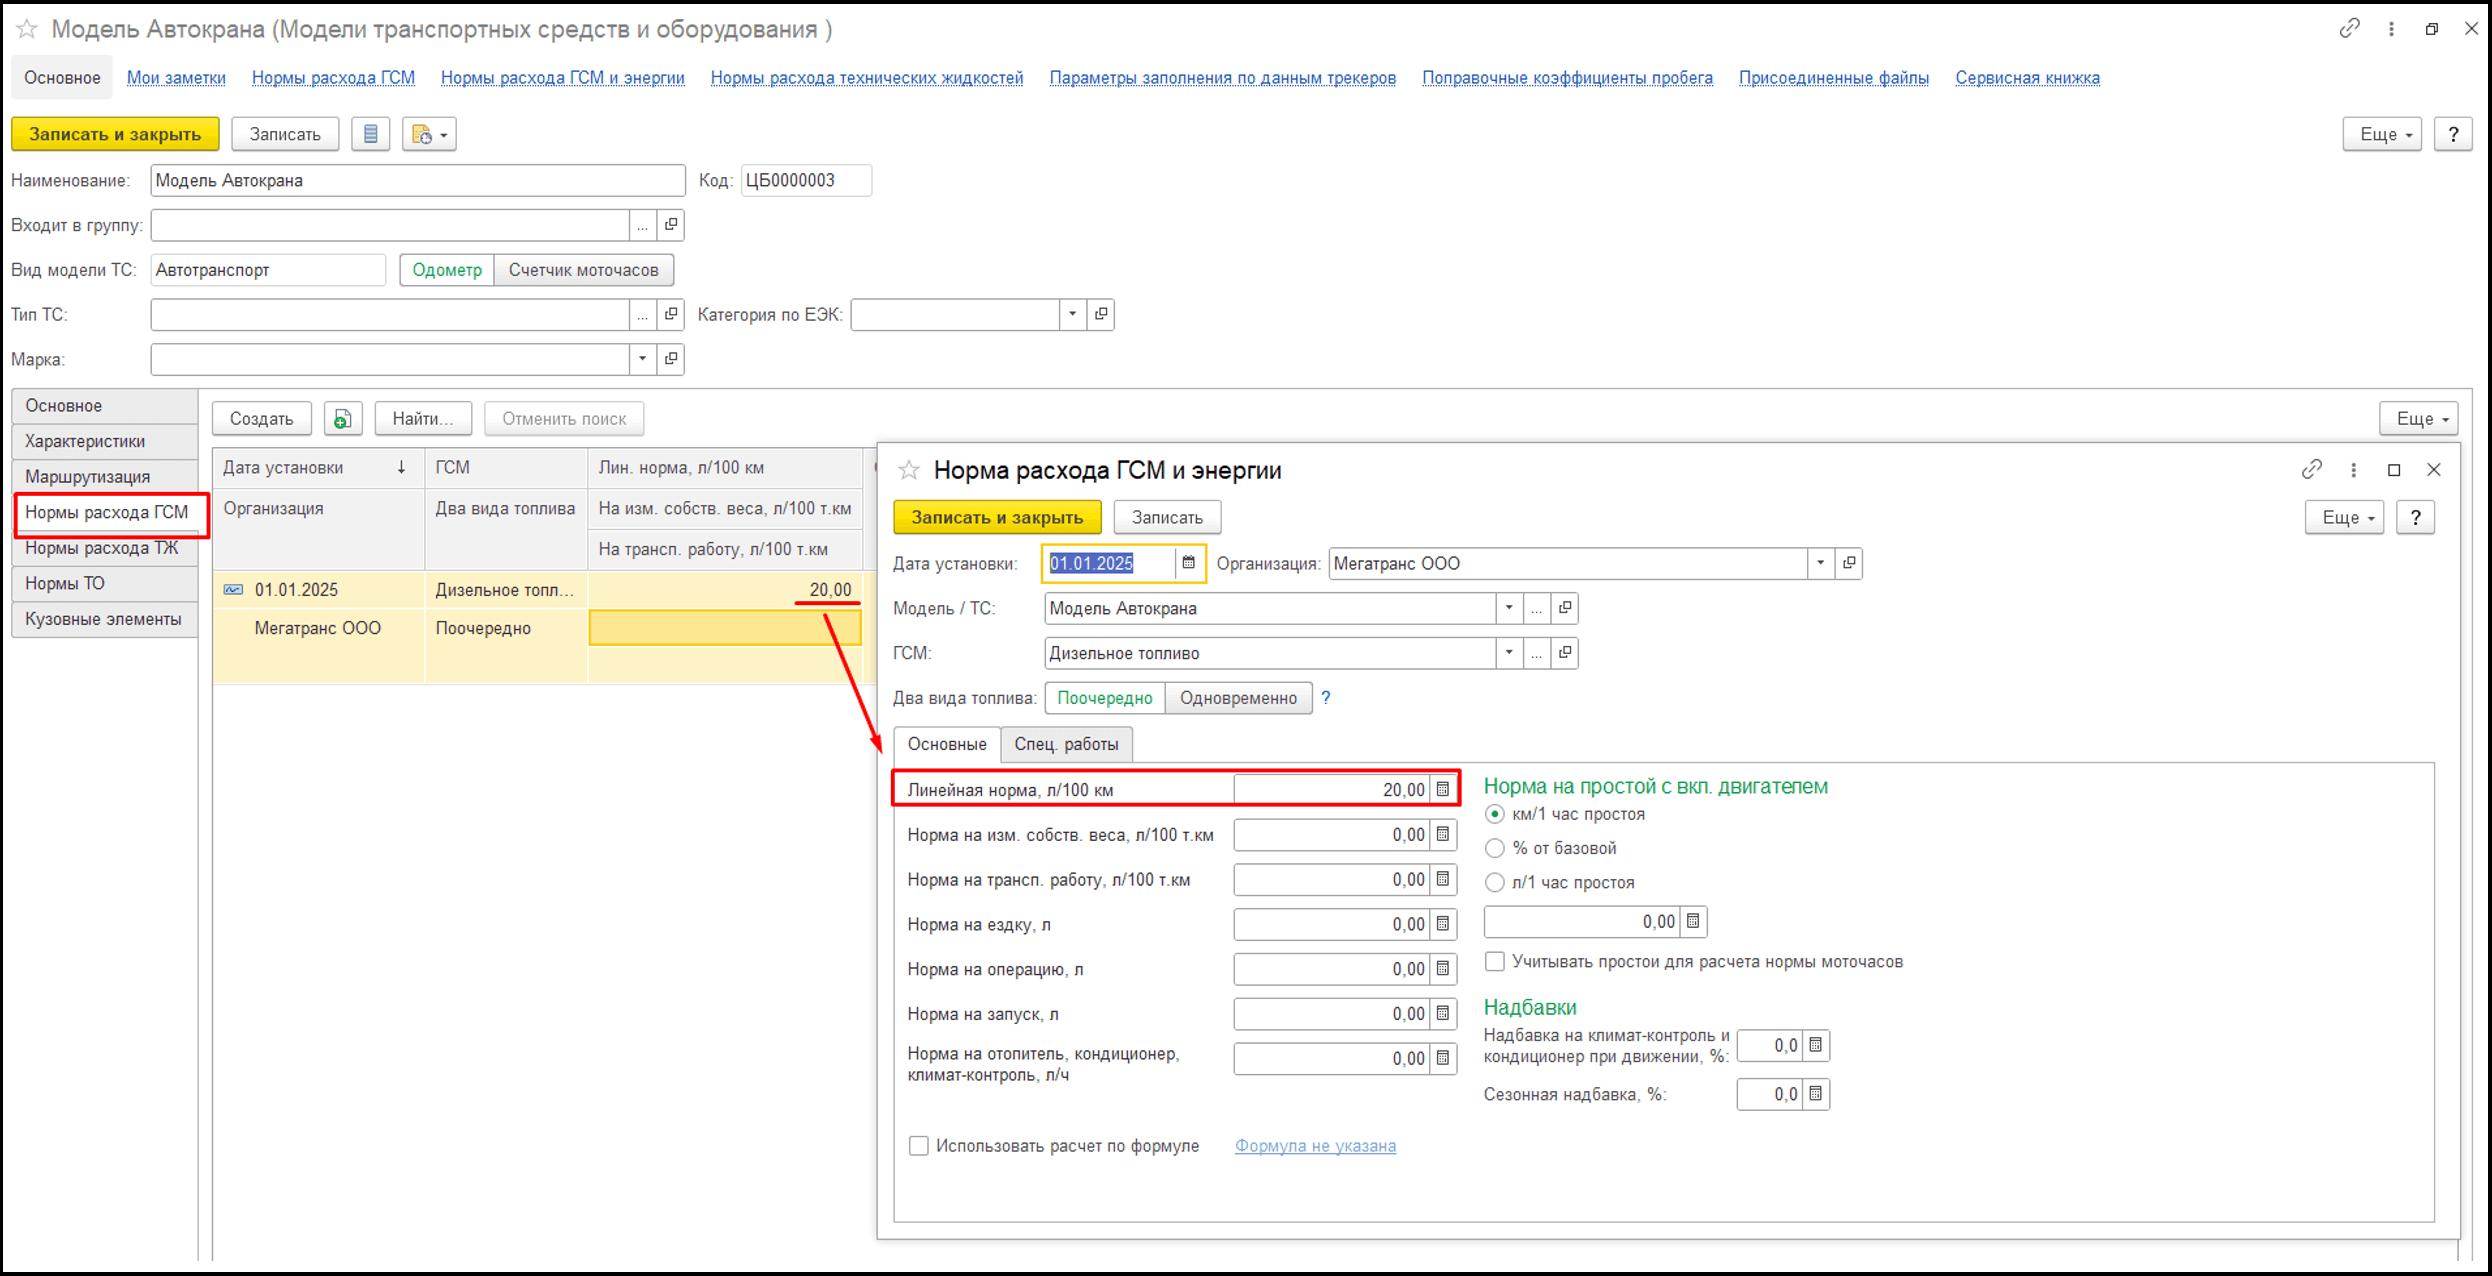Add model to favorites with star icon
The height and width of the screenshot is (1276, 2492).
click(x=27, y=29)
